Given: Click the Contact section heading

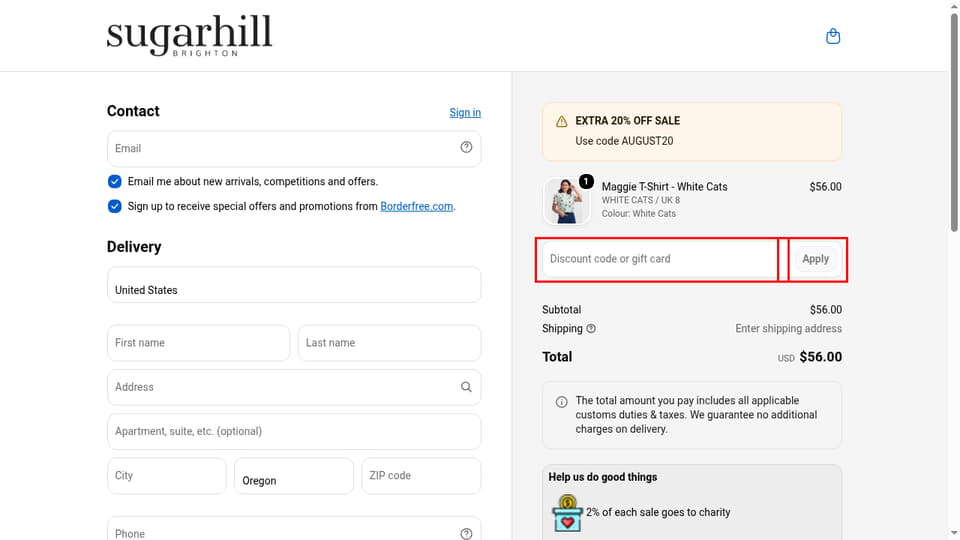Looking at the screenshot, I should pyautogui.click(x=133, y=111).
